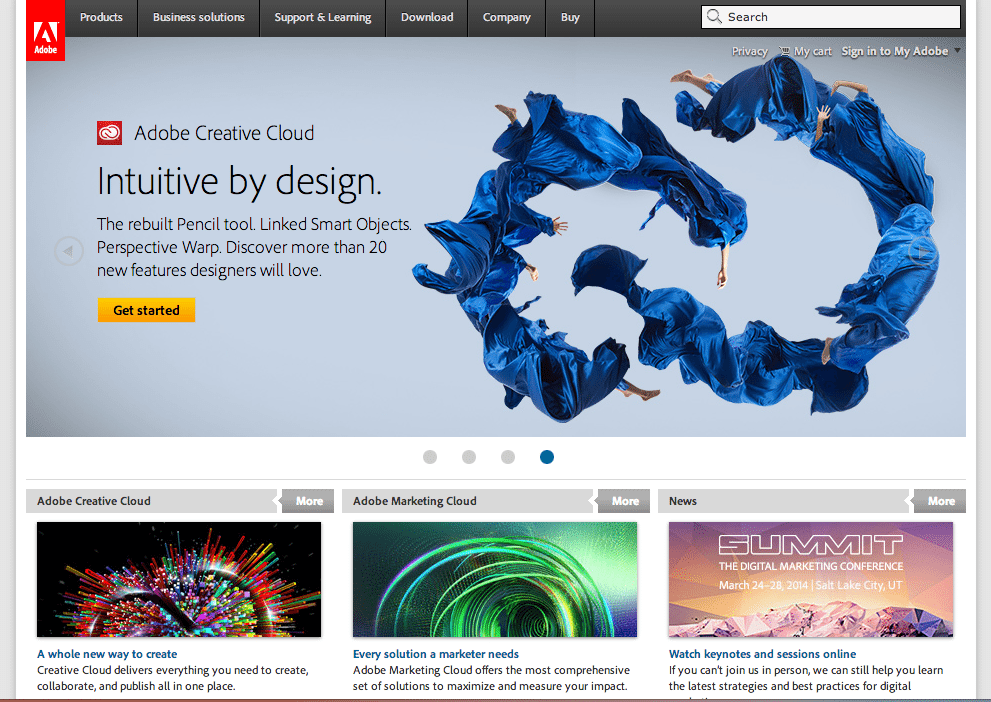Screen dimensions: 991x702
Task: Open the shopping cart via the cart icon
Action: (x=787, y=51)
